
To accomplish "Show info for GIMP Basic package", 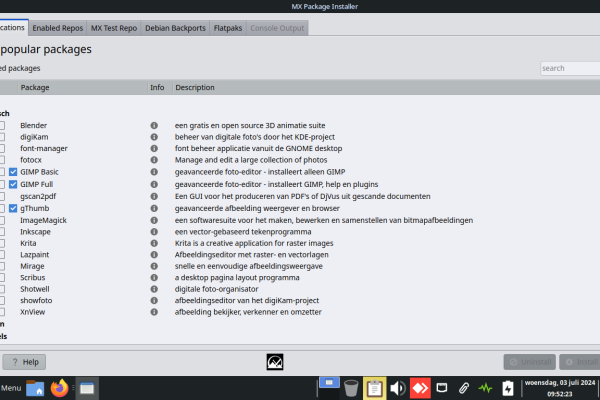I will (x=154, y=172).
